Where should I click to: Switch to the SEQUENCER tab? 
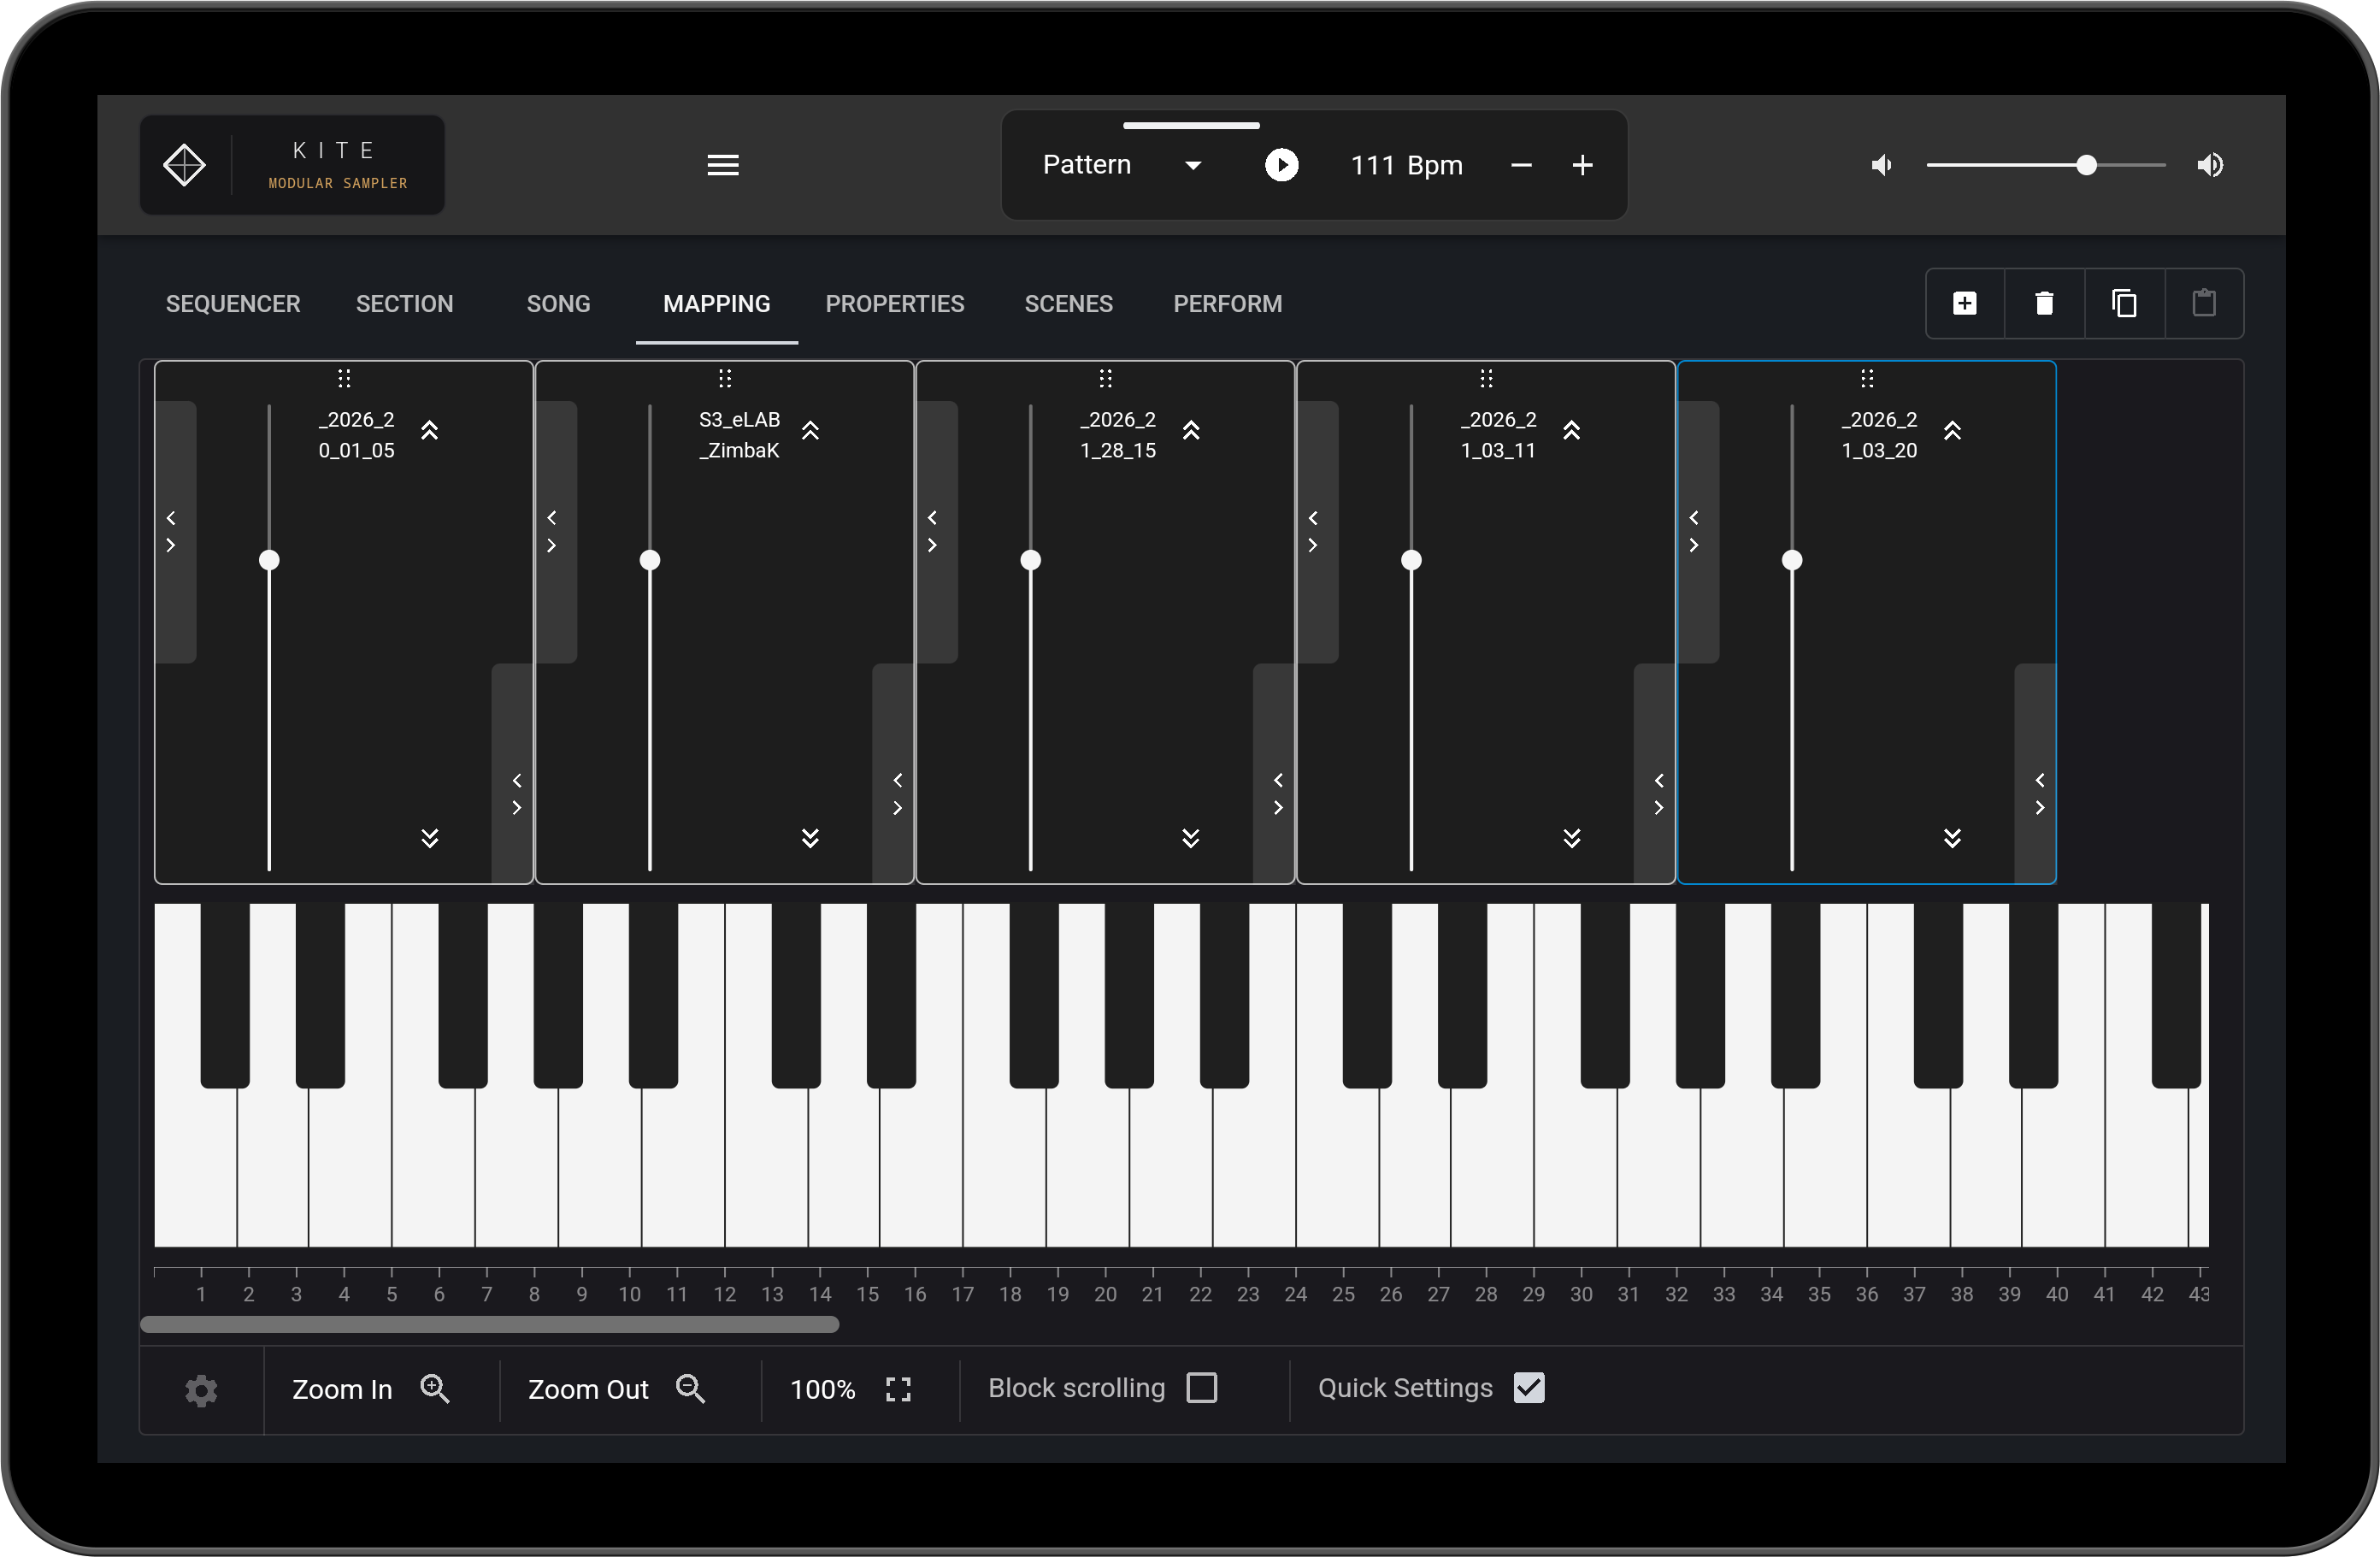[233, 304]
